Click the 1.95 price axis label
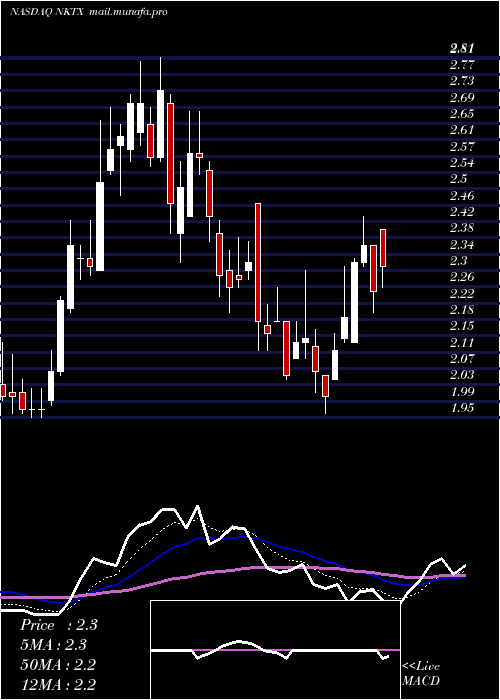 462,408
